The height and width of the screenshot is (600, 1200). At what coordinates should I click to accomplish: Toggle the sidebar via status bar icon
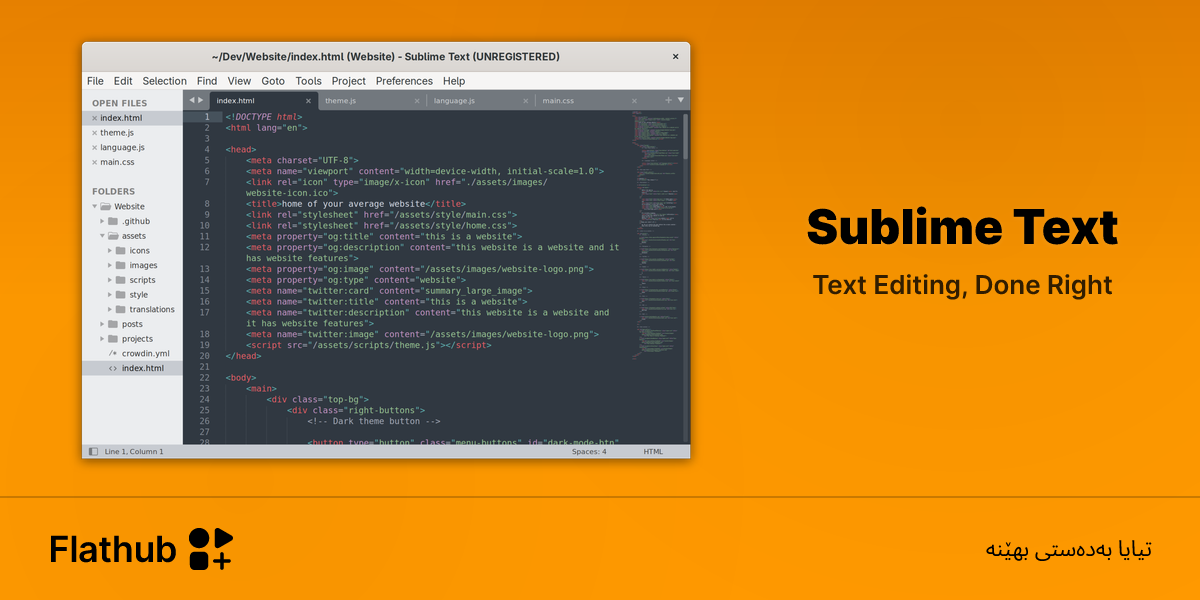click(x=94, y=452)
